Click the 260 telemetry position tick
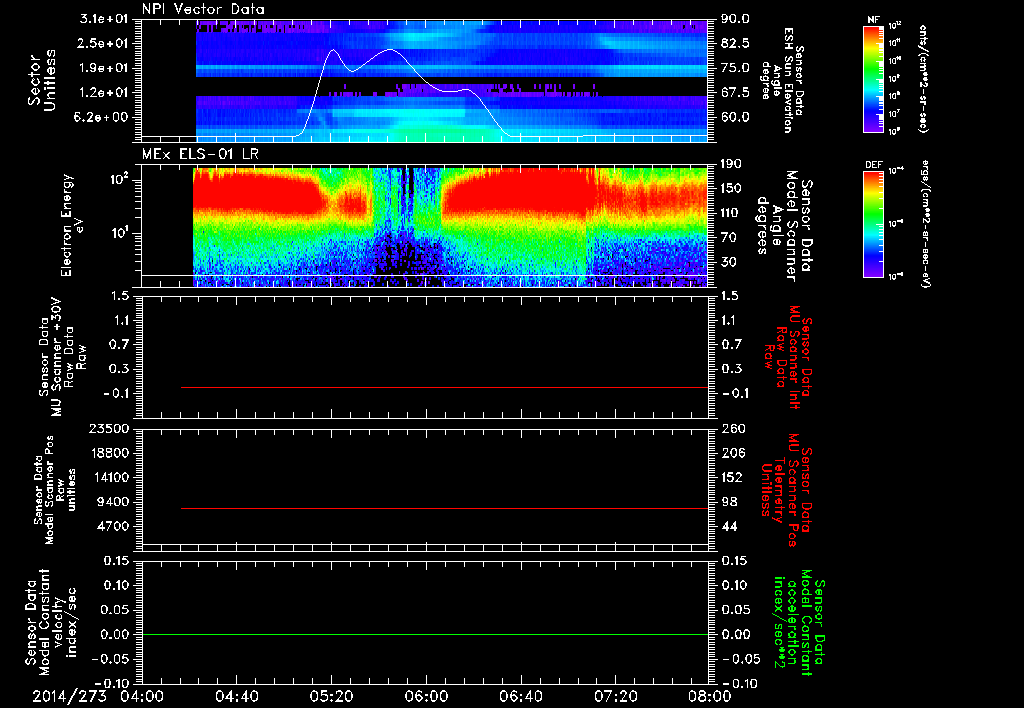Image resolution: width=1024 pixels, height=708 pixels. [732, 428]
